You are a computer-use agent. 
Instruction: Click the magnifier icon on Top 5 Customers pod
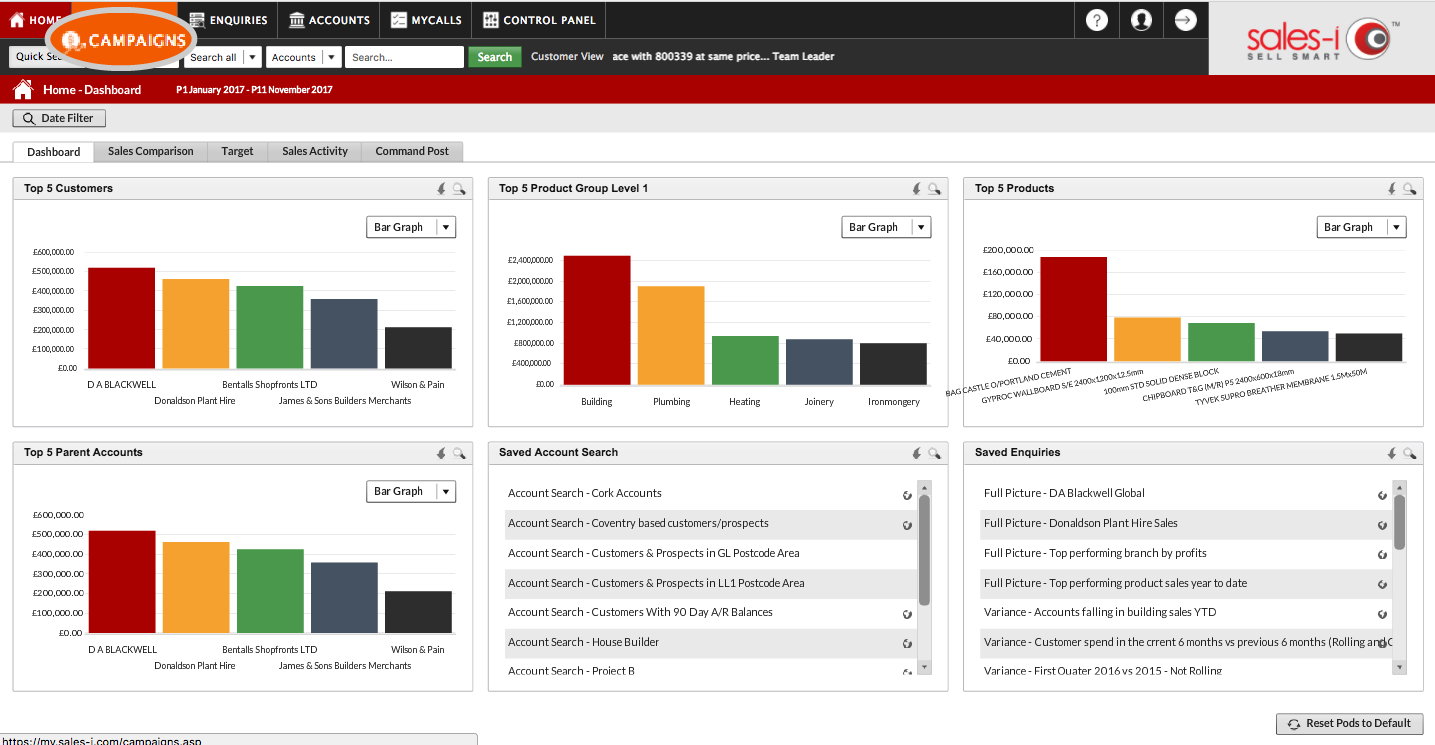[459, 188]
